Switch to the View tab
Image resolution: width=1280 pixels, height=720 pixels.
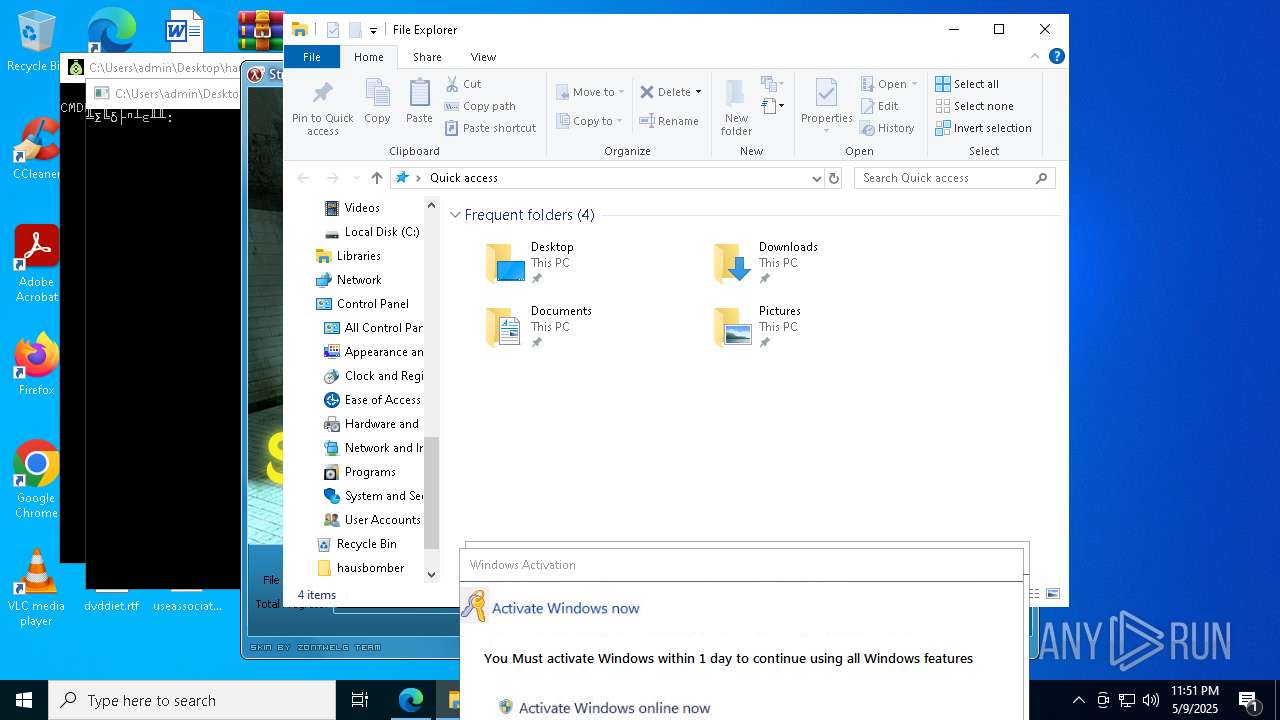(483, 57)
